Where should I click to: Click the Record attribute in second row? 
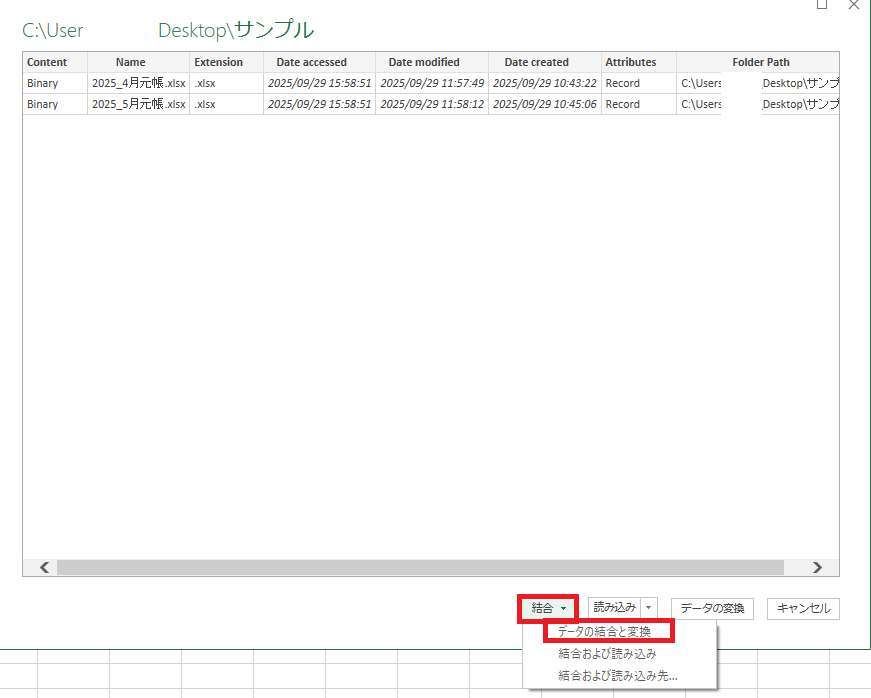tap(622, 104)
